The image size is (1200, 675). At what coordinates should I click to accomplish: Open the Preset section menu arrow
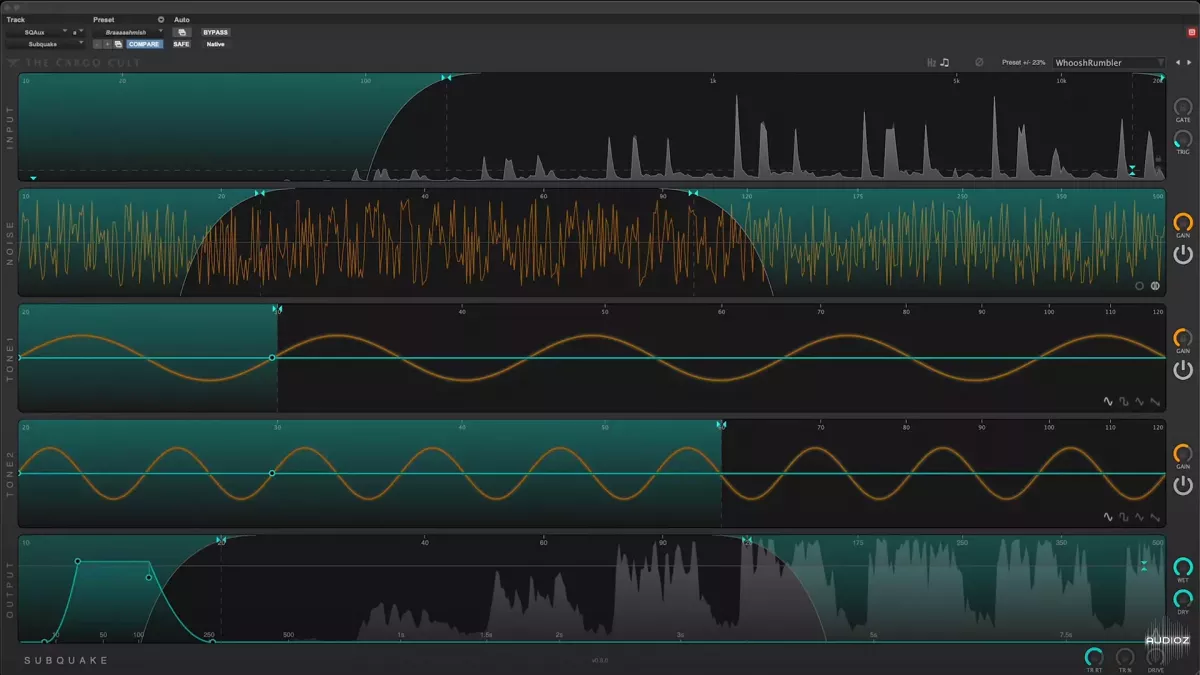[x=161, y=19]
